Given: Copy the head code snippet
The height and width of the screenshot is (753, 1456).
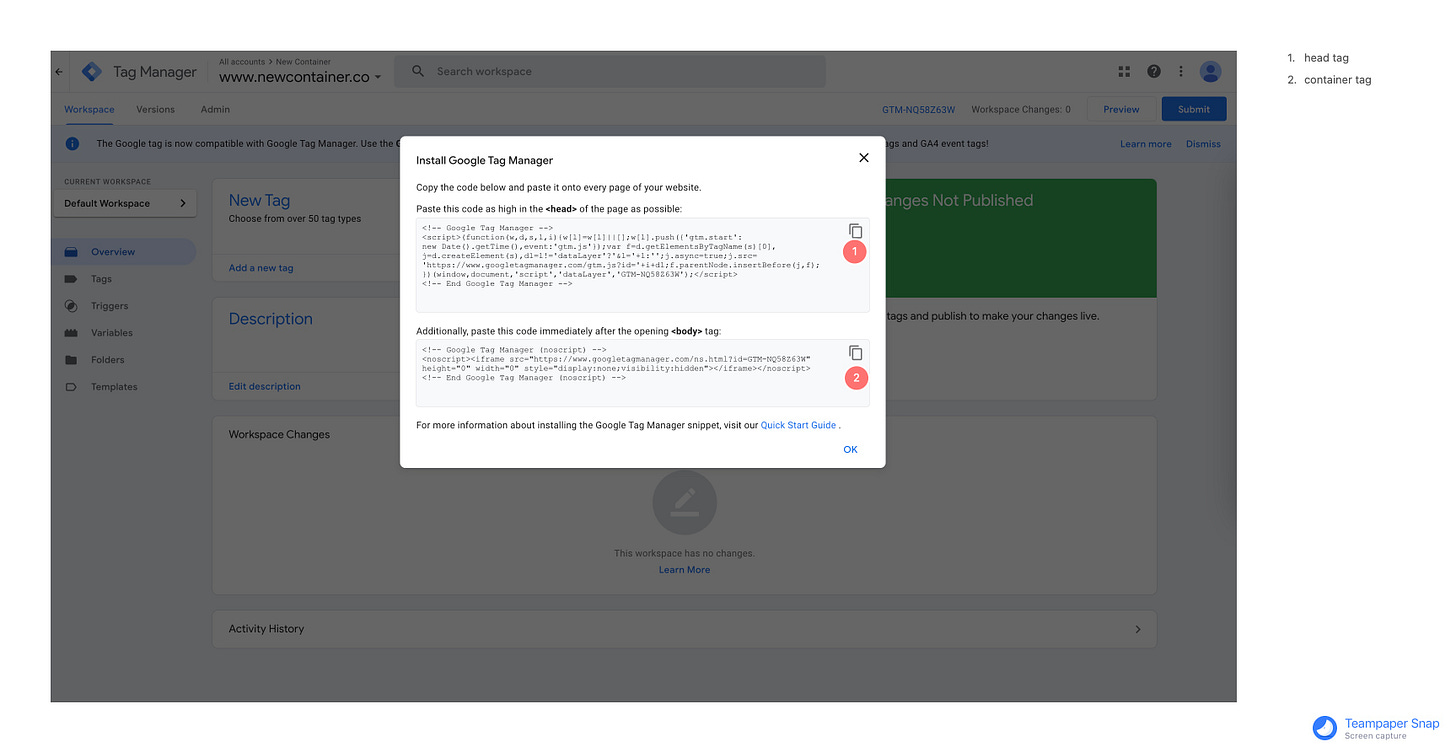Looking at the screenshot, I should 855,231.
